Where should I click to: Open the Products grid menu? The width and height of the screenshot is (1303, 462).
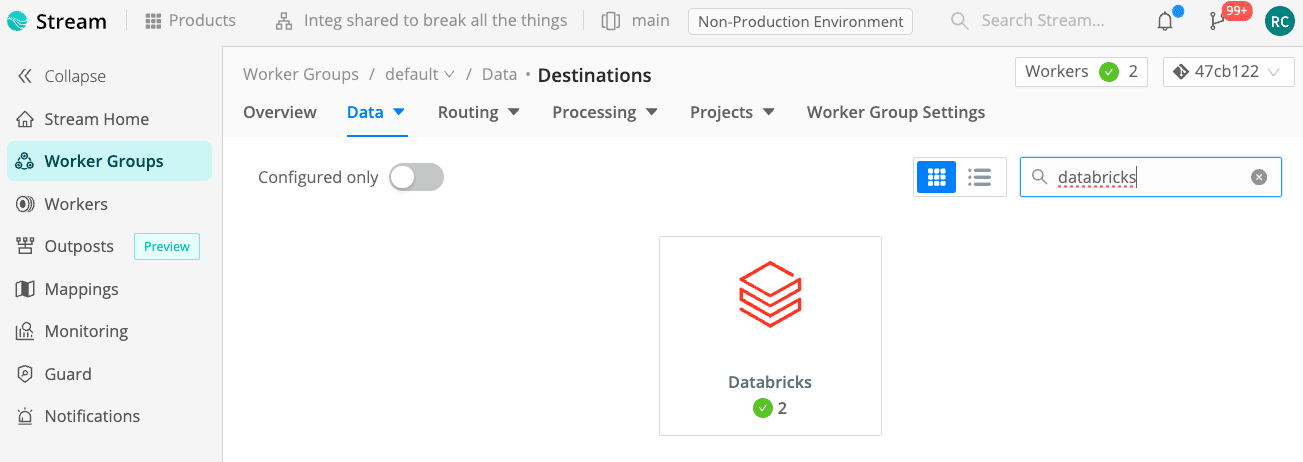(x=191, y=21)
